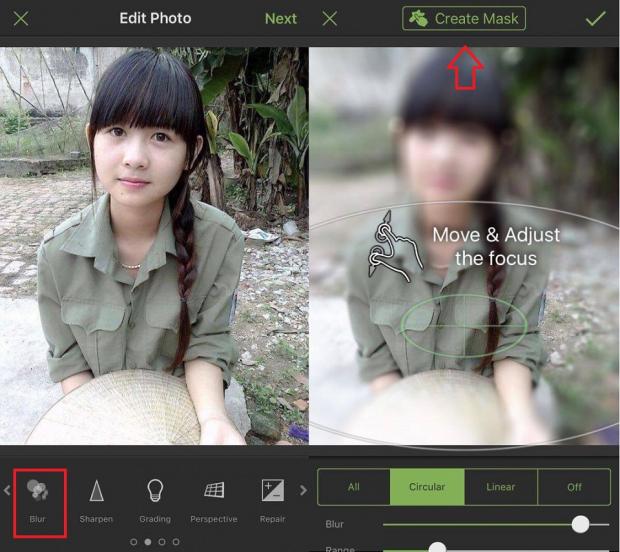
Task: Tap Next to proceed
Action: click(x=280, y=19)
